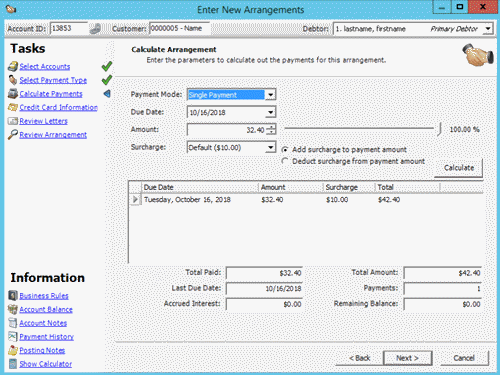Click the percentage slider thumb
The image size is (500, 375).
pos(440,129)
